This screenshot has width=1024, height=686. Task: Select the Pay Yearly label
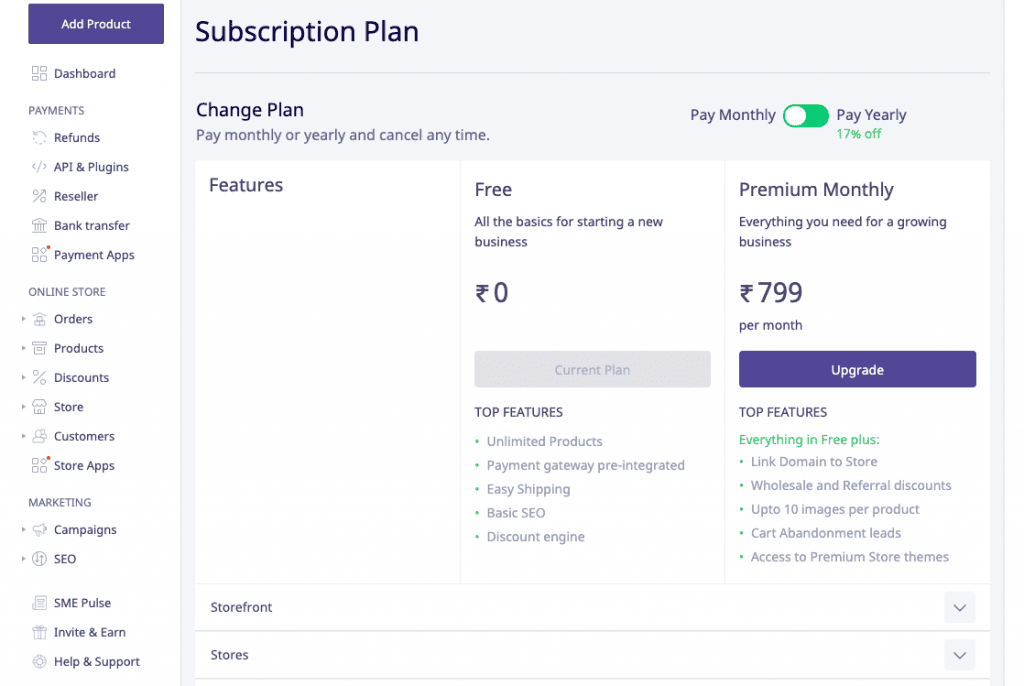coord(871,115)
